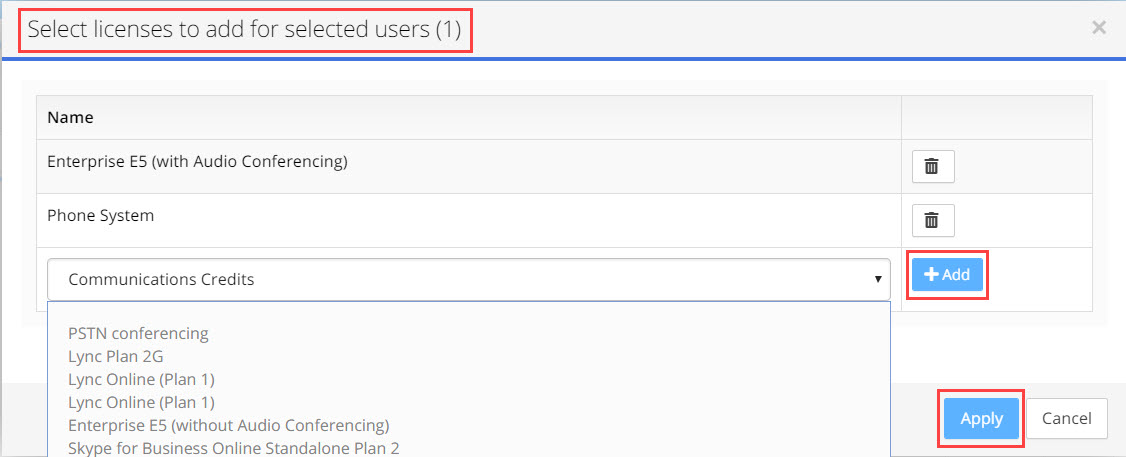This screenshot has width=1126, height=457.
Task: Apply the selected licenses
Action: [982, 419]
